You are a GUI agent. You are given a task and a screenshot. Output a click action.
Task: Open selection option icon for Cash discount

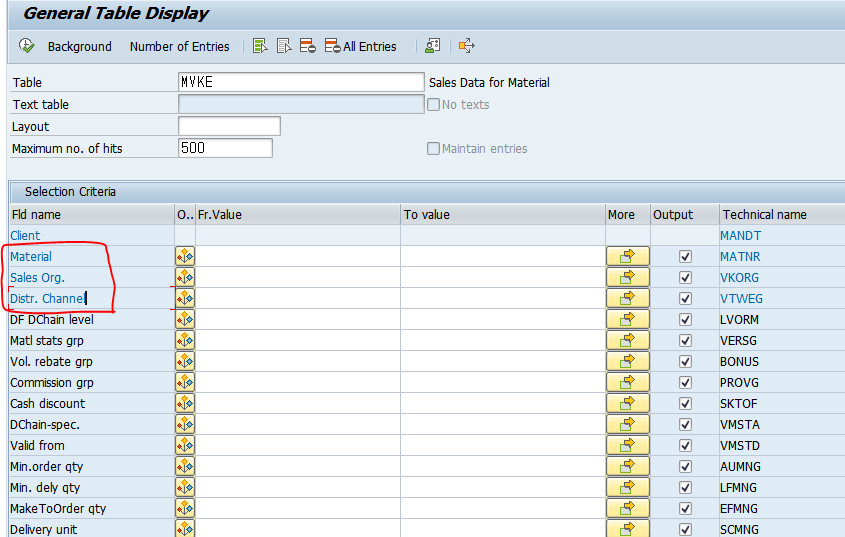(185, 403)
